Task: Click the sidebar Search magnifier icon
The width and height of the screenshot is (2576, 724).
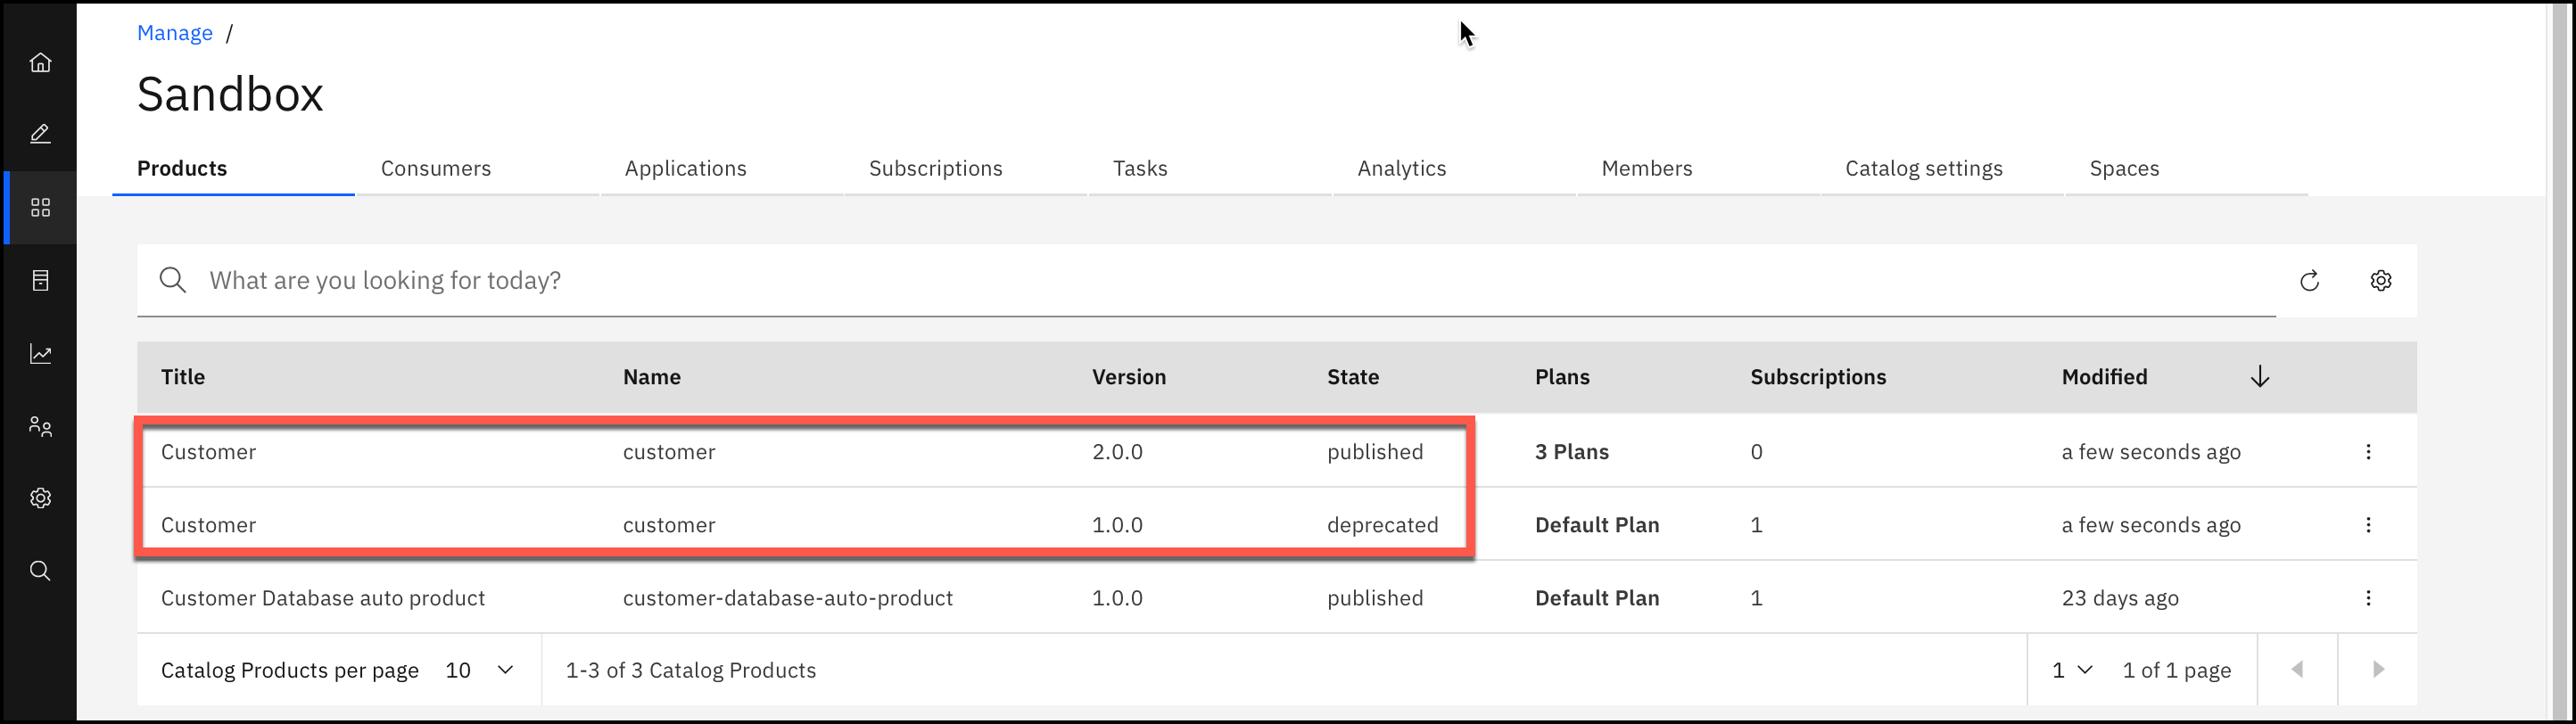Action: pos(40,571)
